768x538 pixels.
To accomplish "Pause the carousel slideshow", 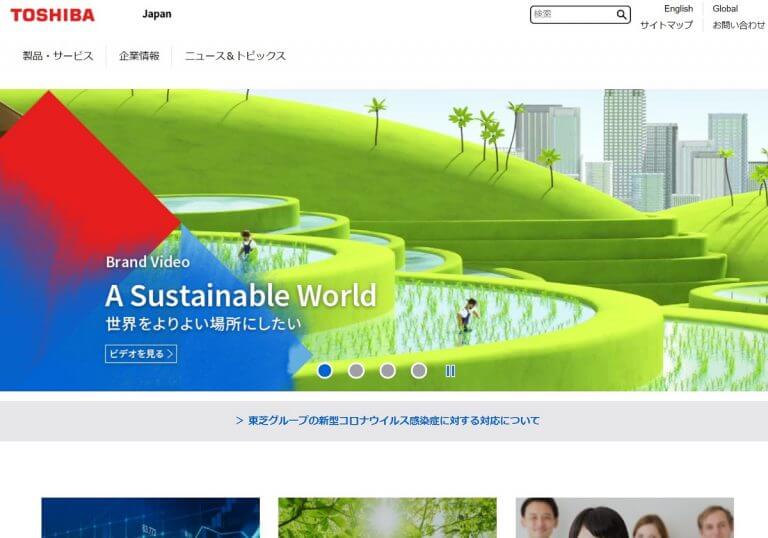I will click(450, 371).
